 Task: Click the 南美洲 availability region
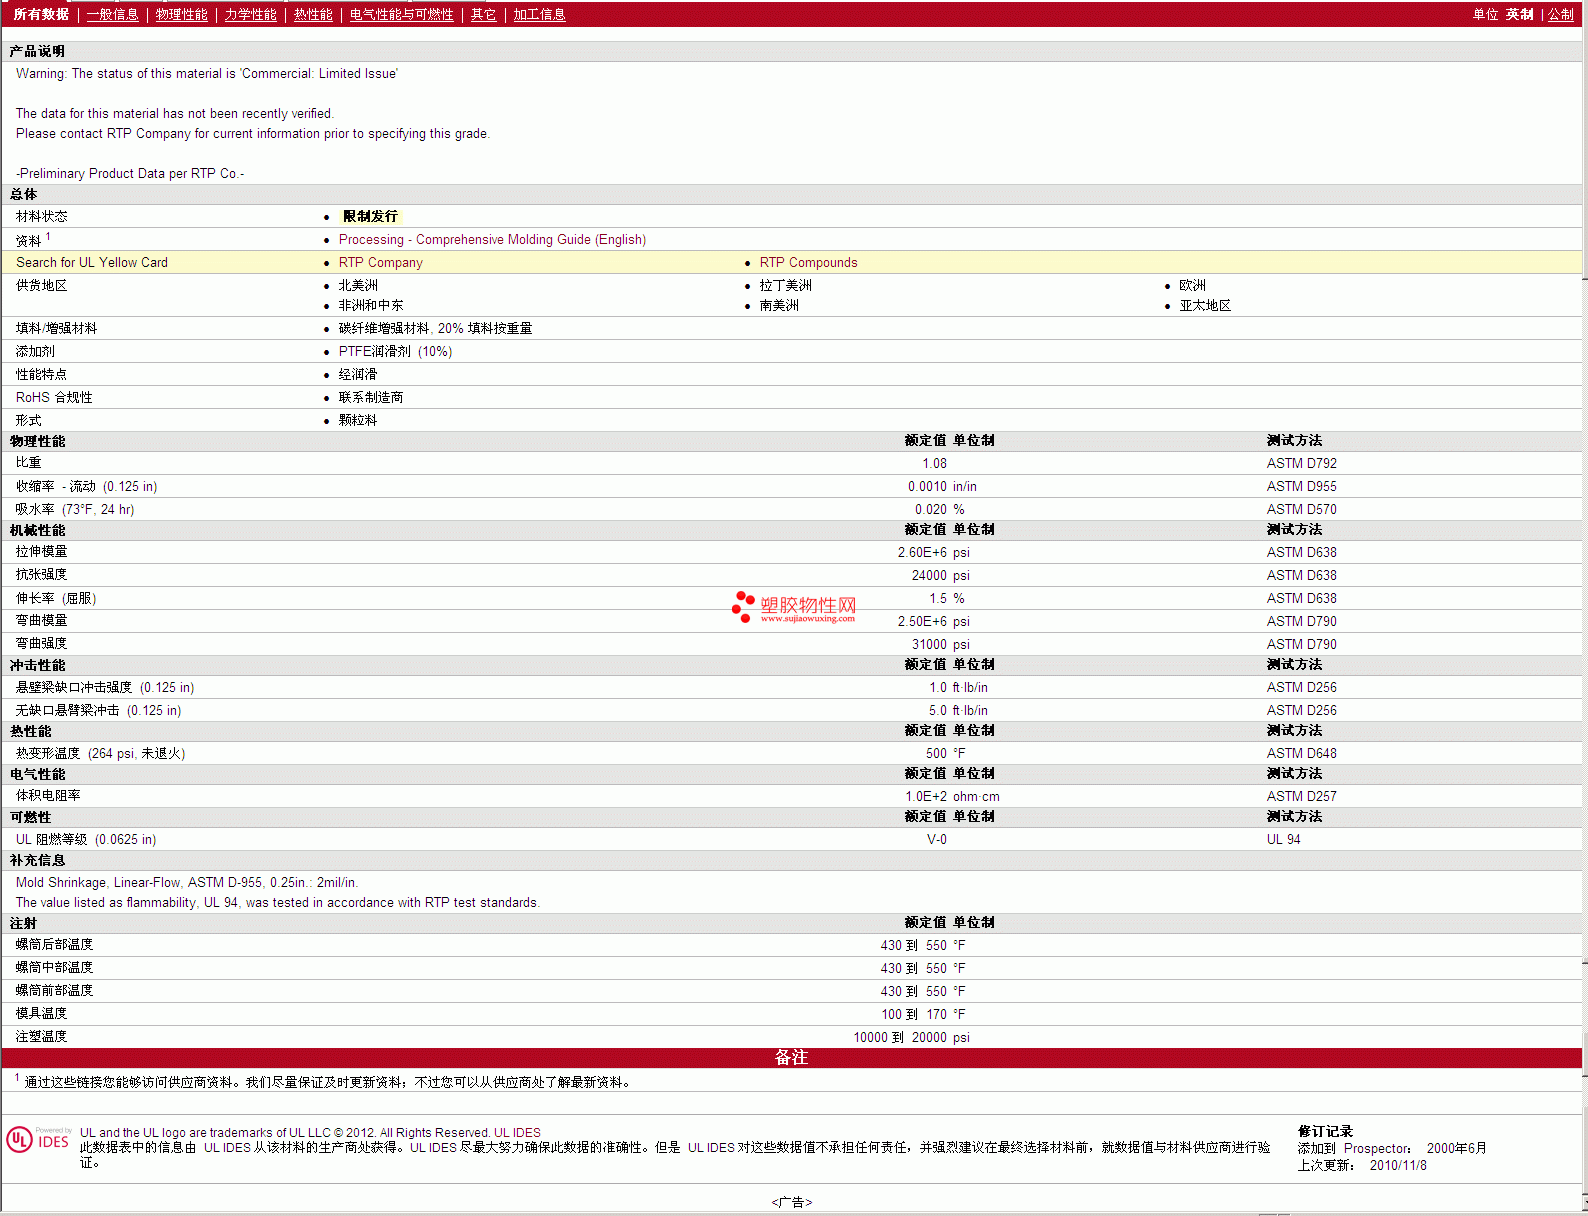779,305
